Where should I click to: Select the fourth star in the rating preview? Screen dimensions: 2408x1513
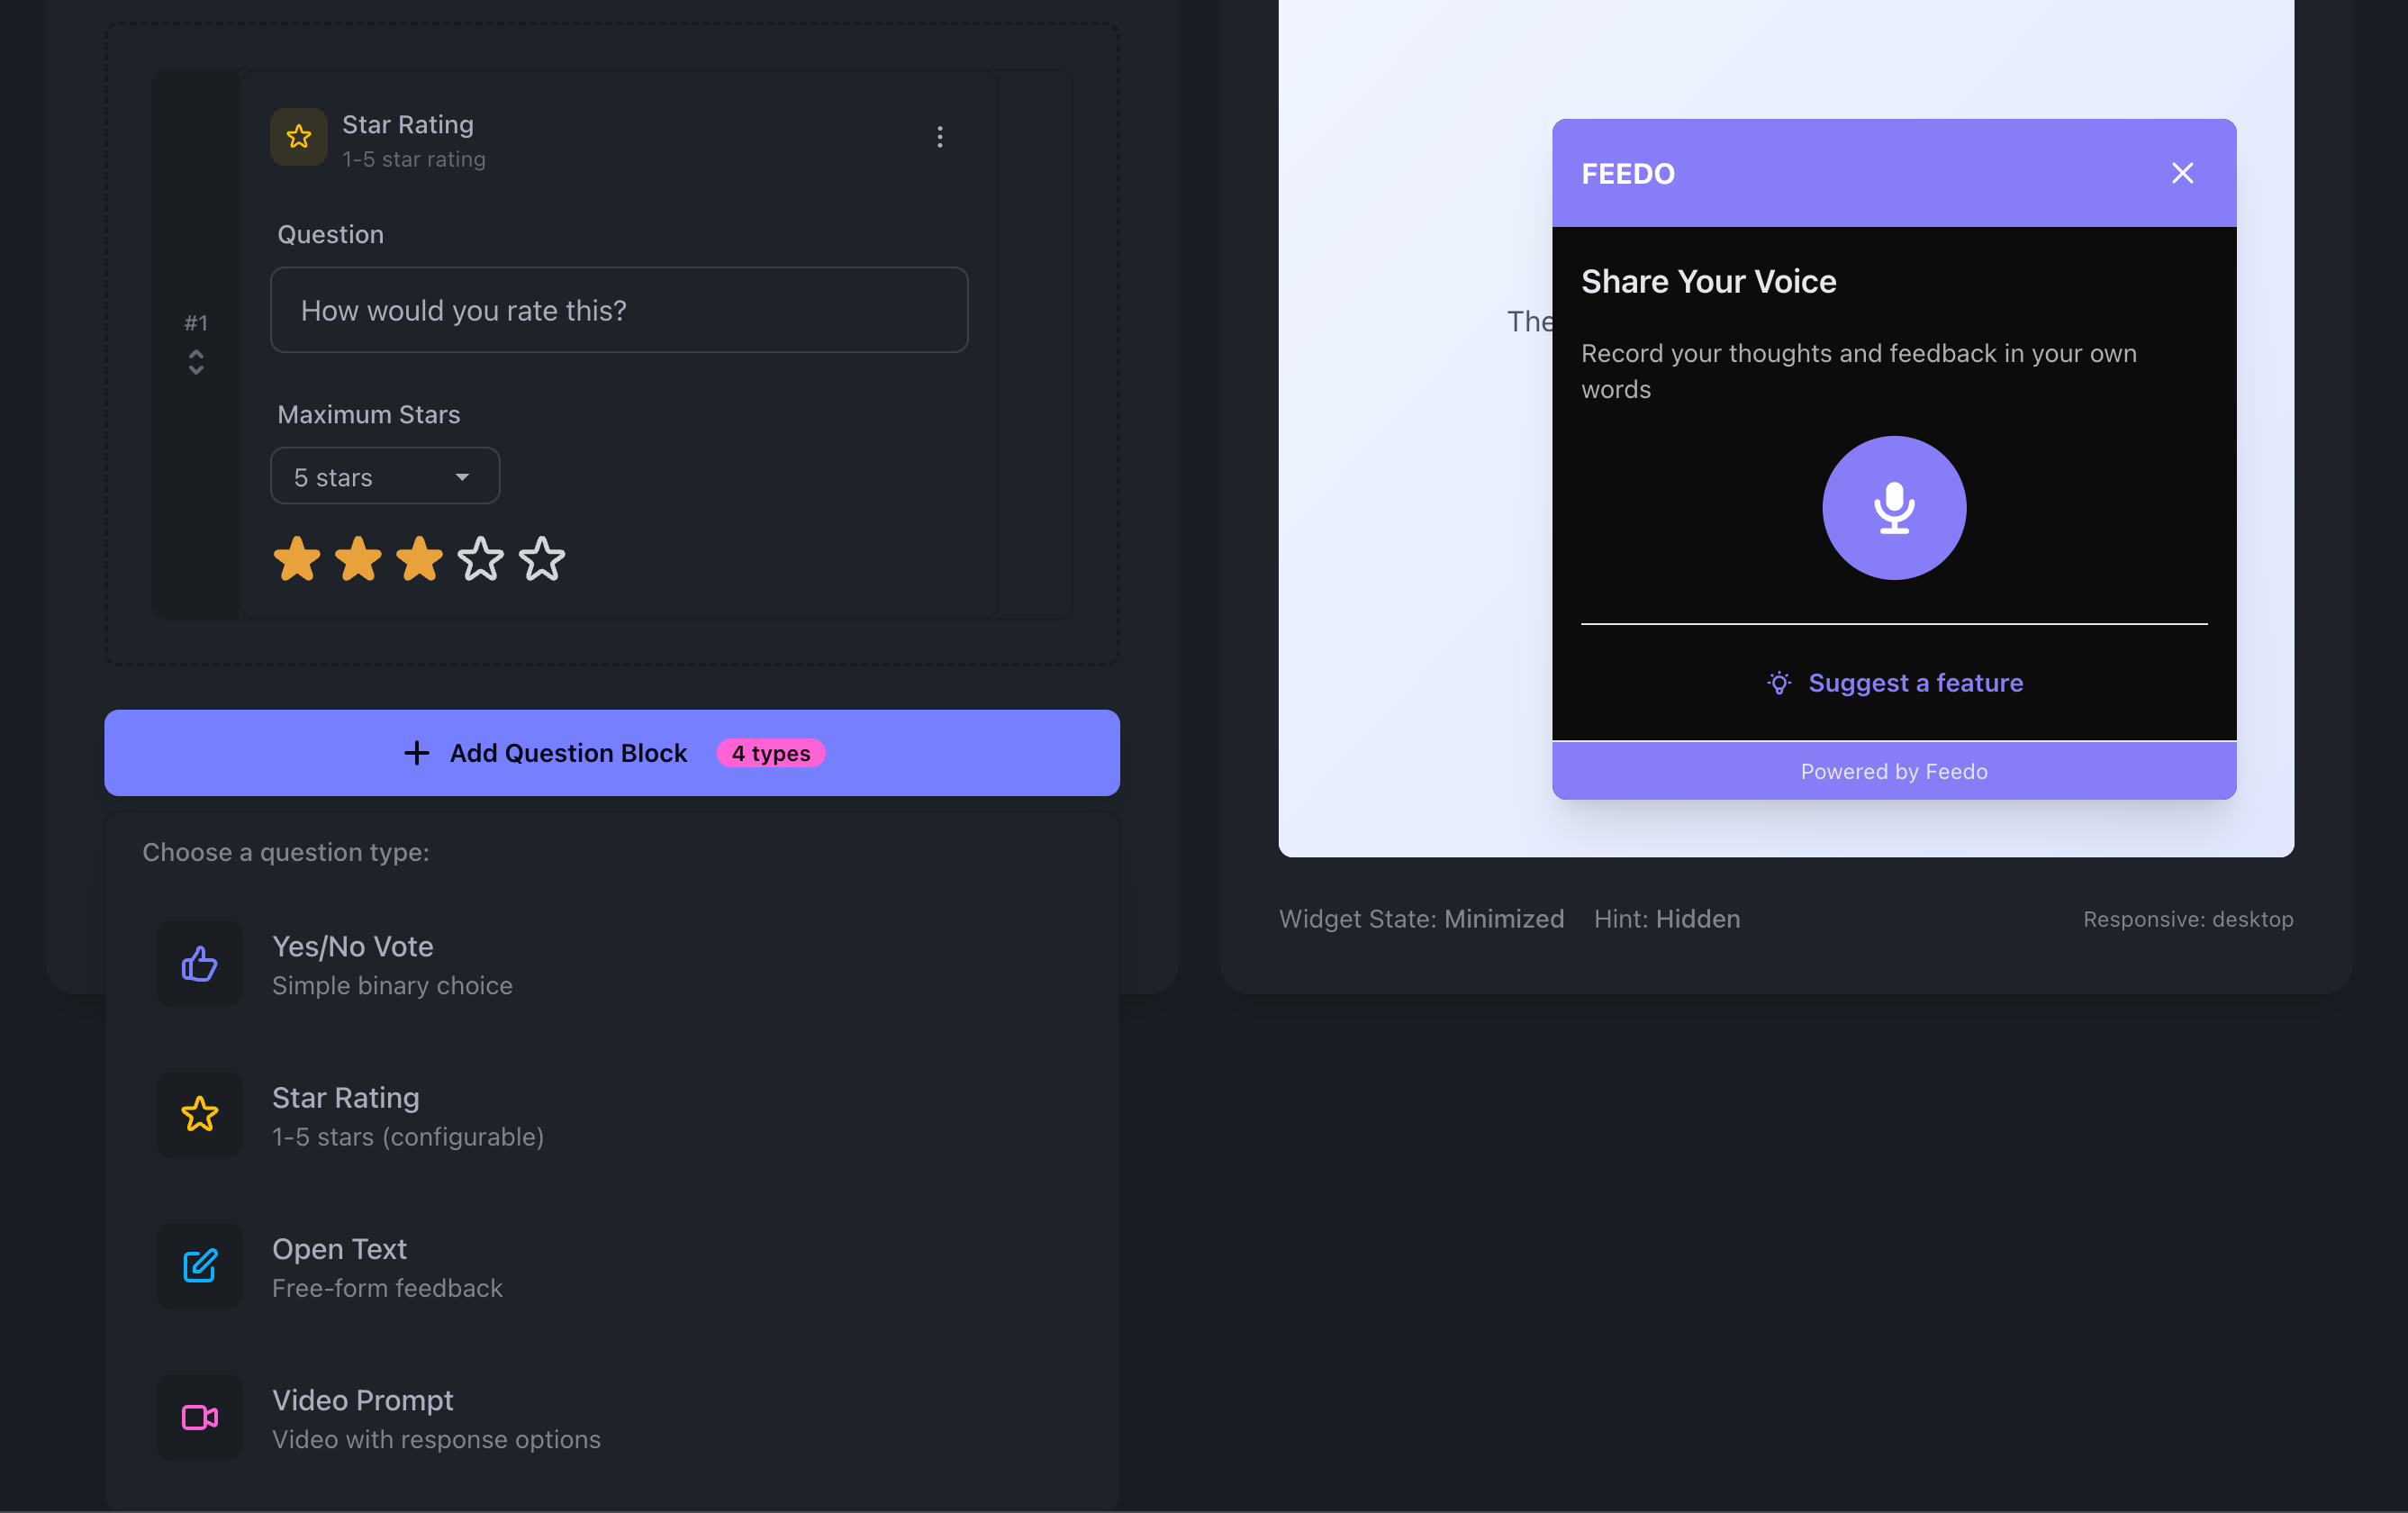tap(481, 559)
